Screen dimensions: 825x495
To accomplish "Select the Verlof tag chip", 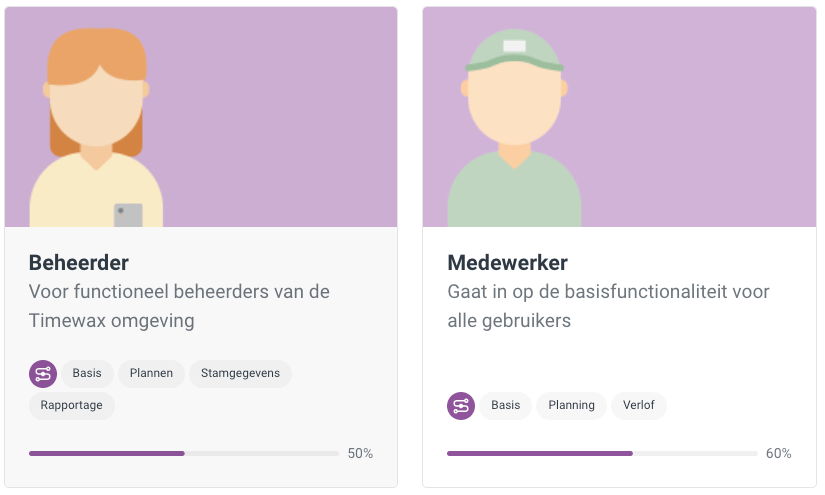I will pos(639,406).
